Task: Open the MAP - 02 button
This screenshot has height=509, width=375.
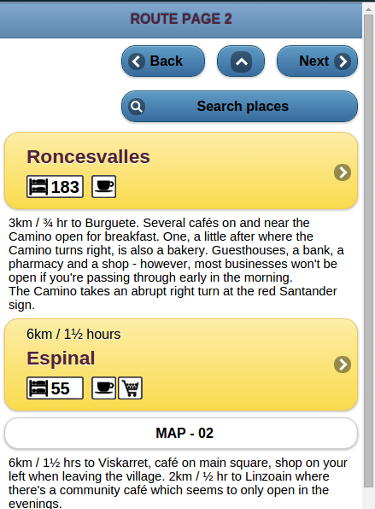Action: tap(181, 433)
